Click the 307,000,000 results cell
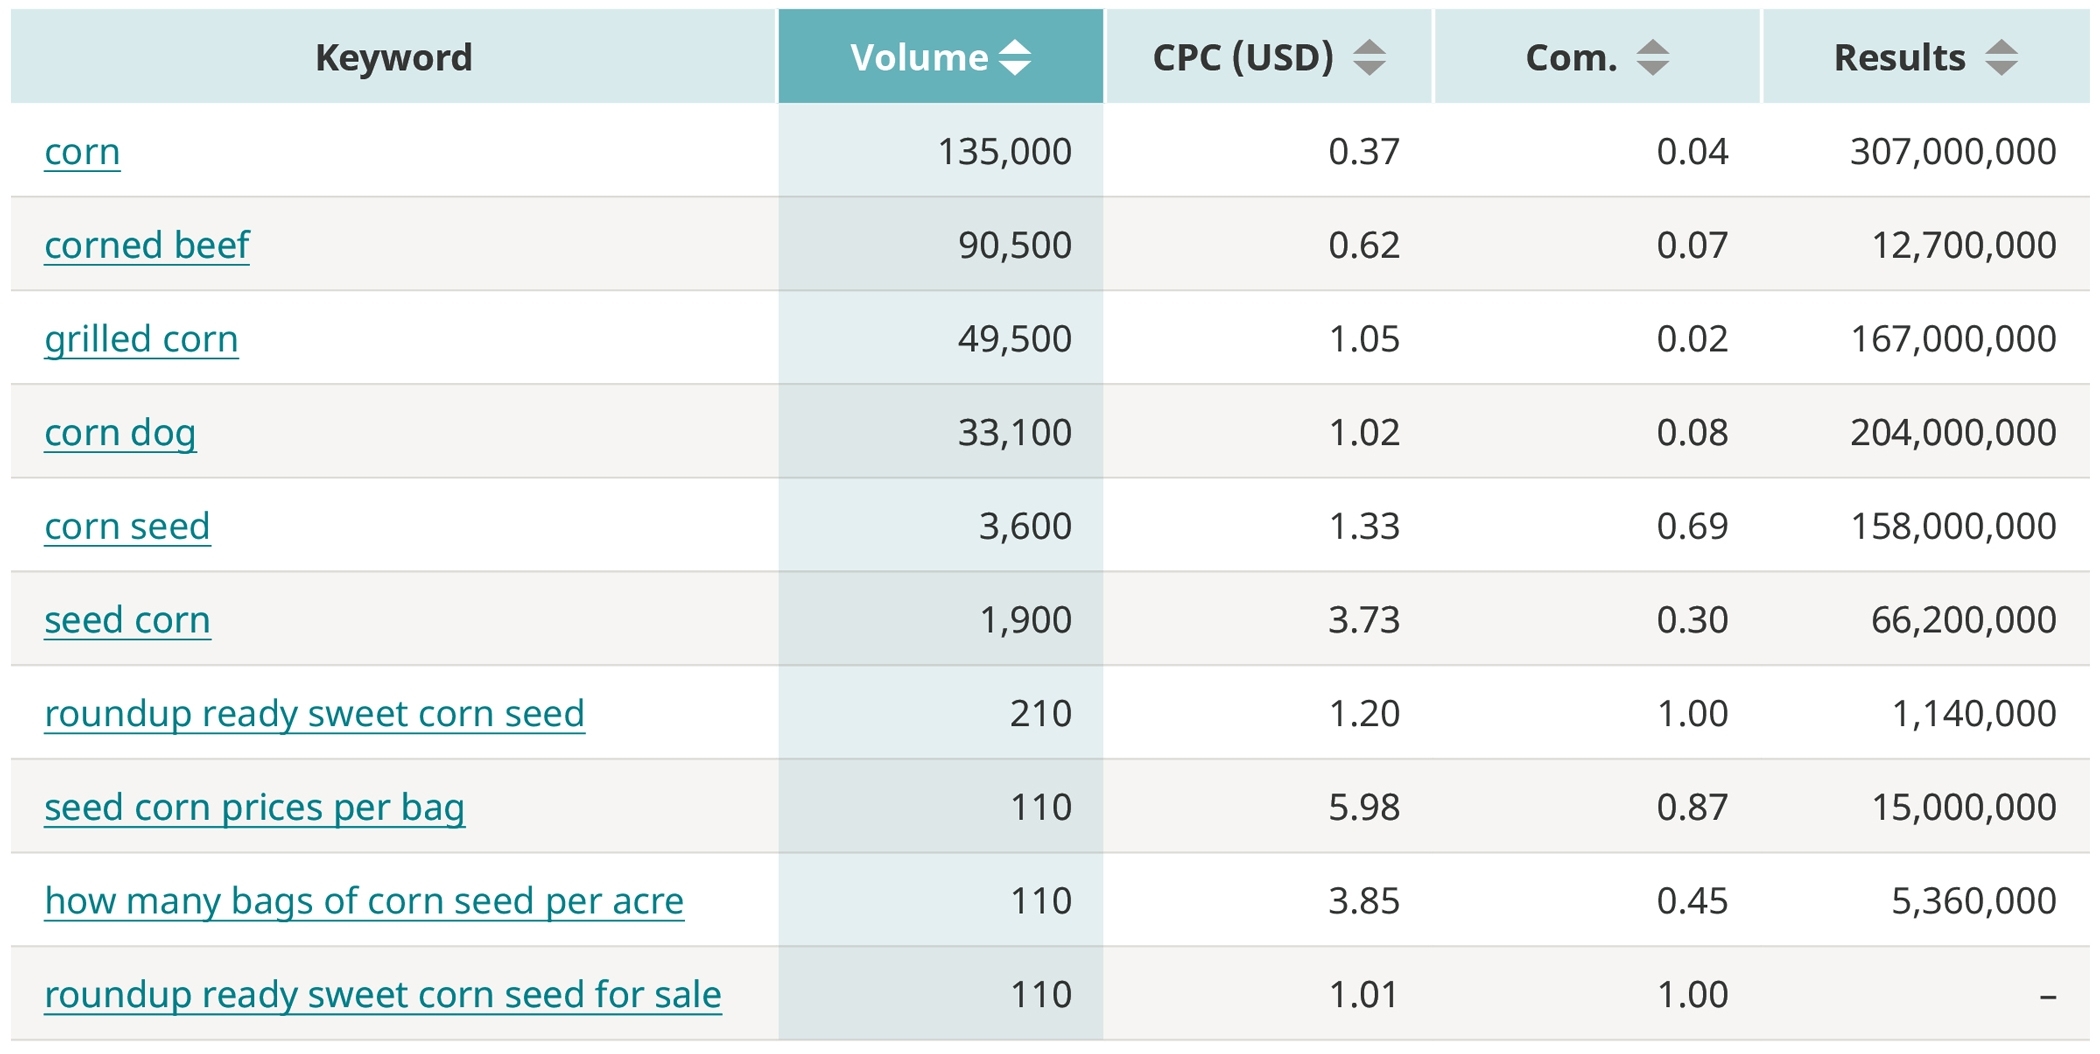 tap(1952, 152)
